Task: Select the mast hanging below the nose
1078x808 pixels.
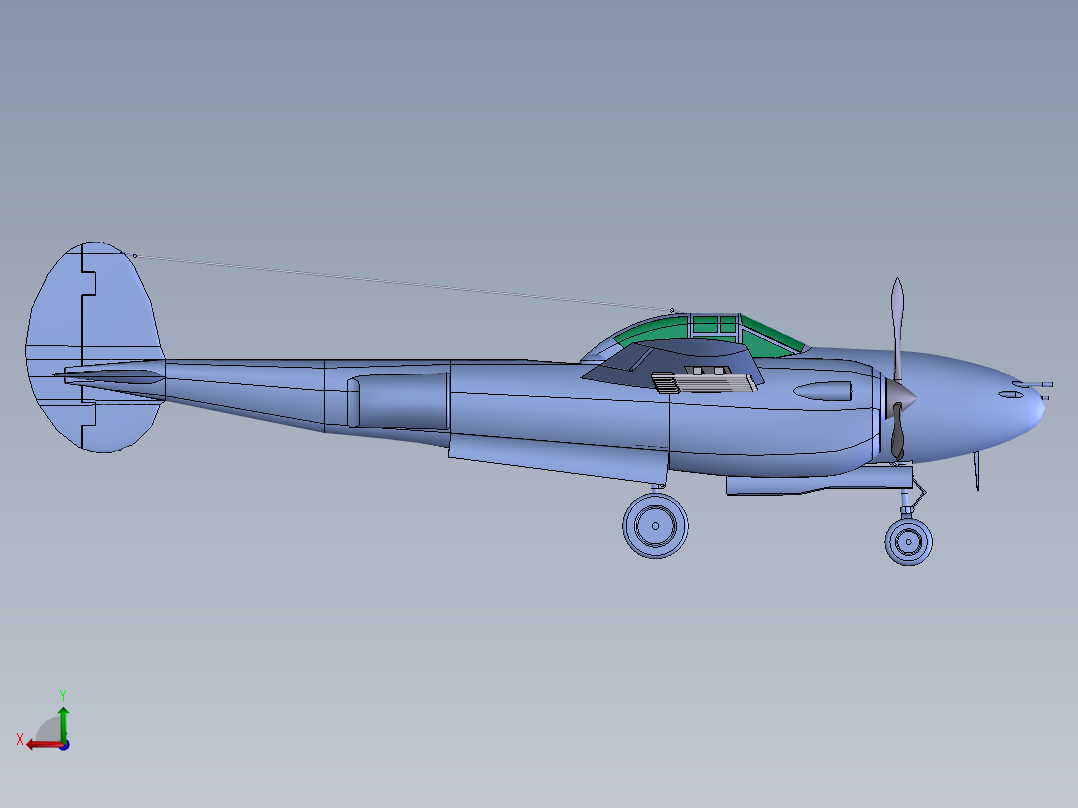Action: click(976, 471)
